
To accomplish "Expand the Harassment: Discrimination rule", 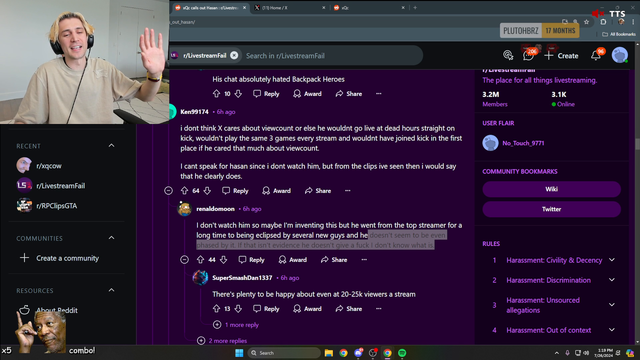I will pos(612,280).
